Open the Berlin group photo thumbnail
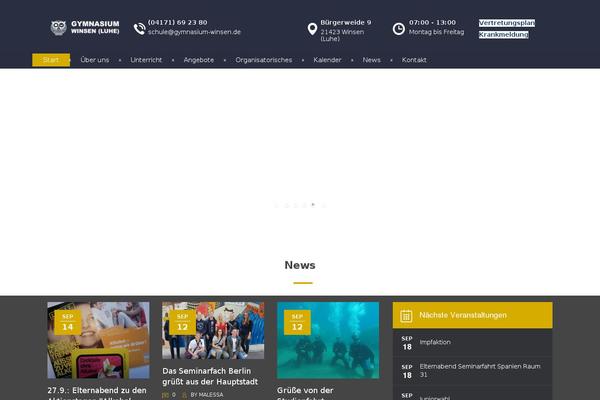 pos(213,330)
